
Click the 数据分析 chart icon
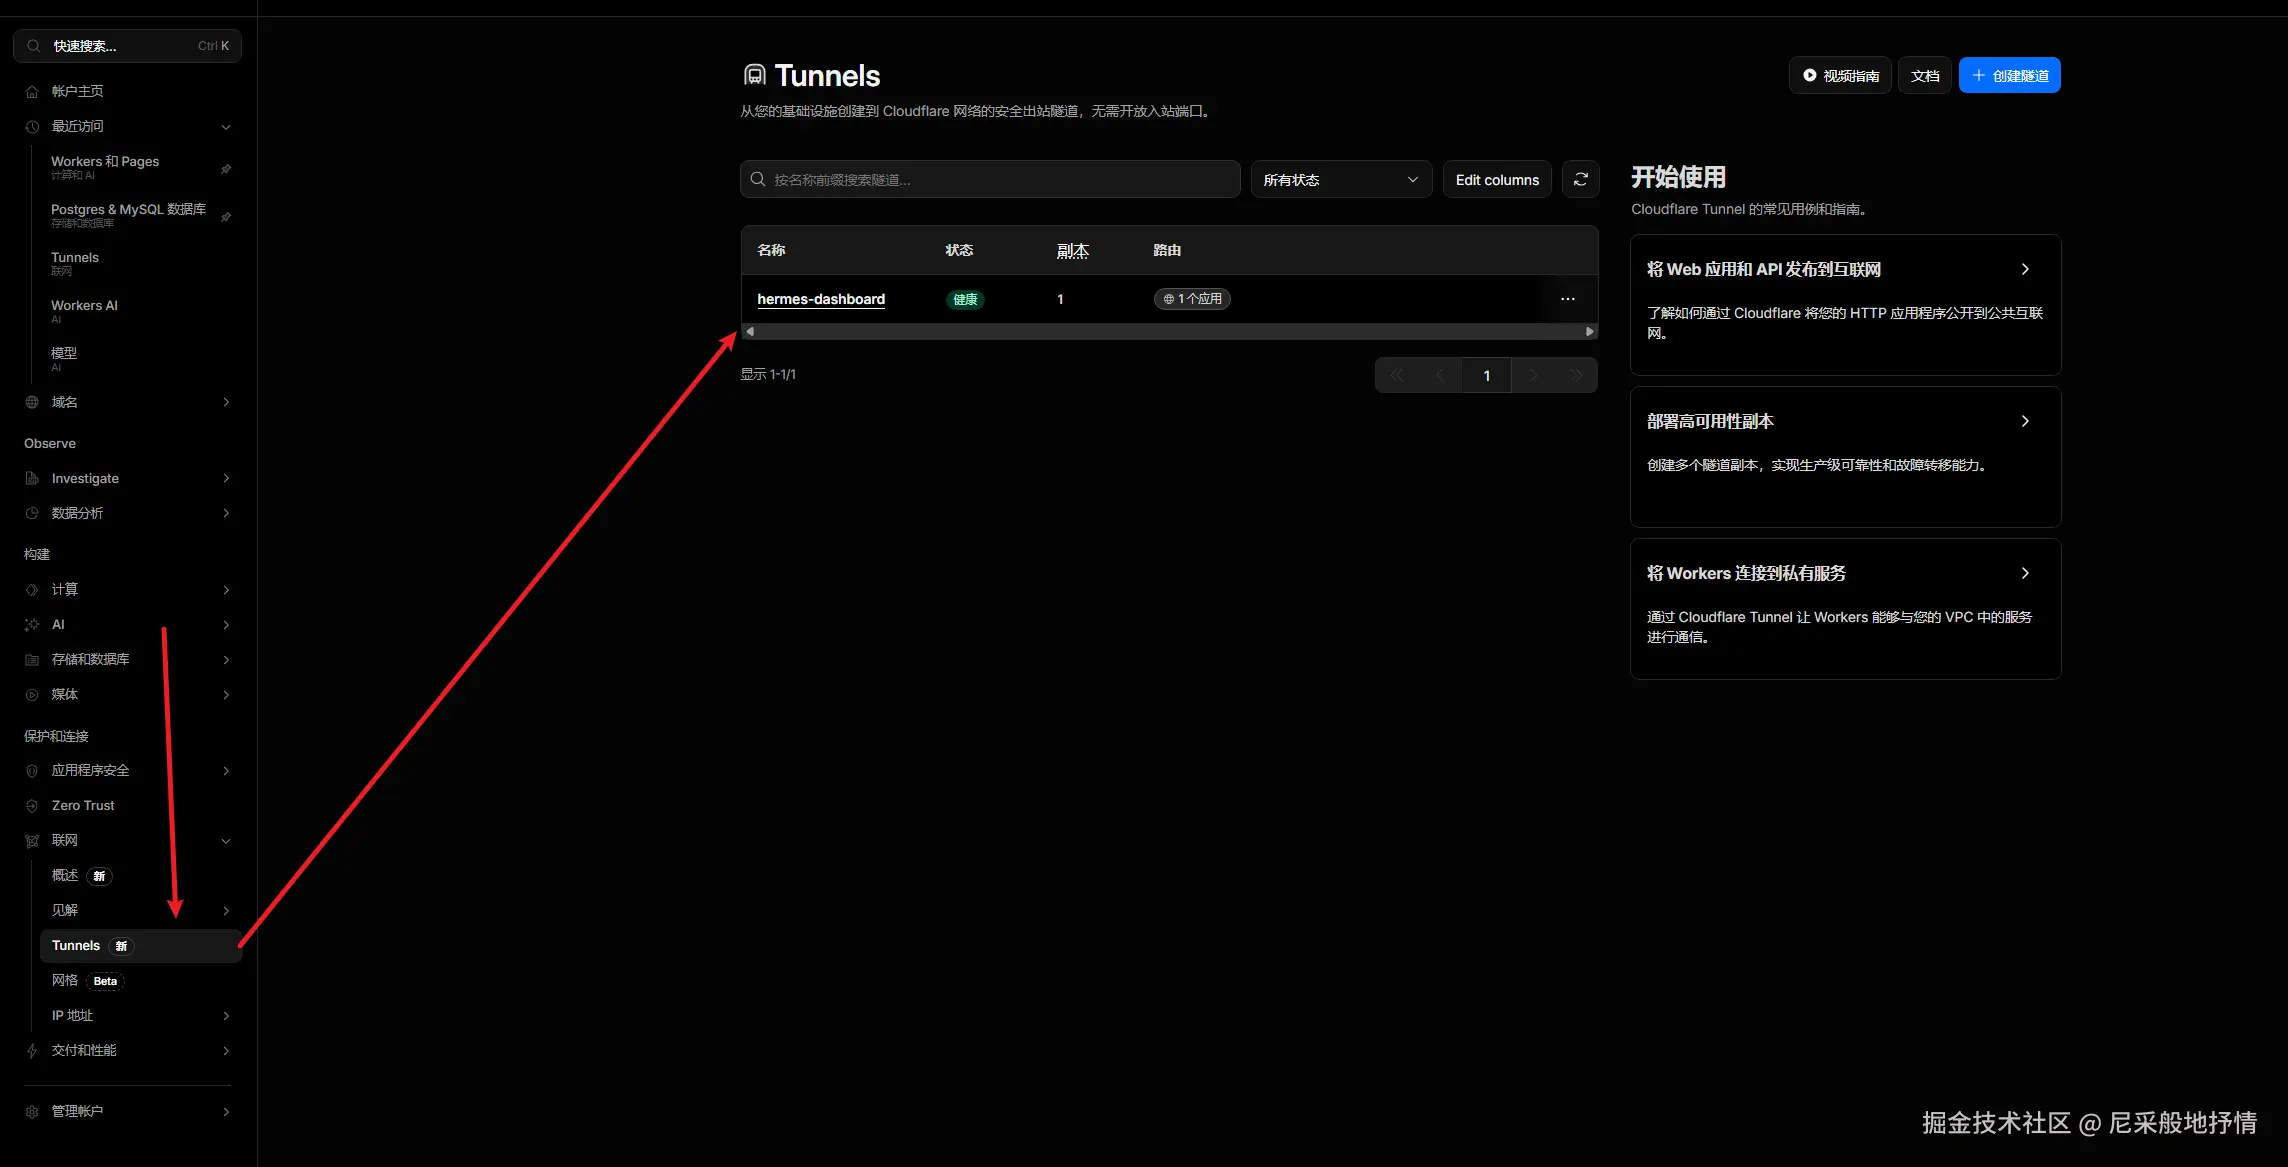(32, 513)
